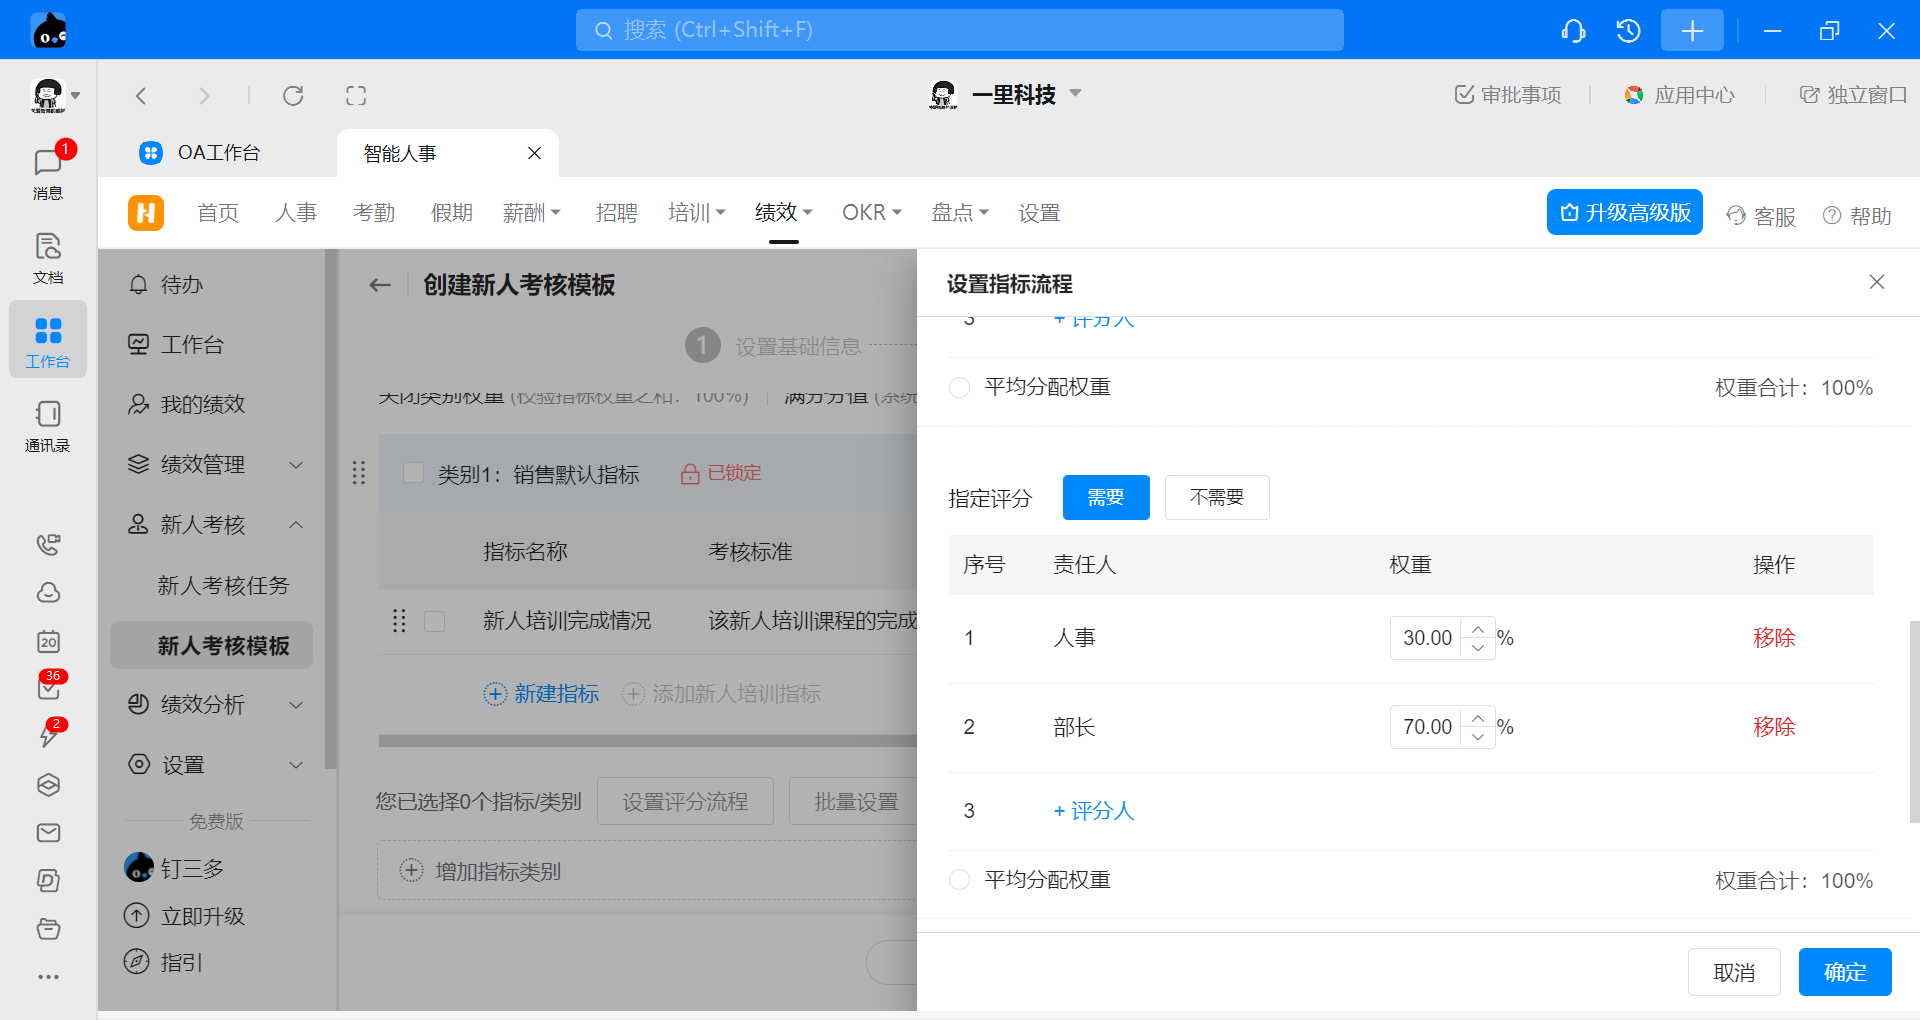Select the lower 平均分配权重 radio button
Screen dimensions: 1920x1020
click(x=959, y=880)
